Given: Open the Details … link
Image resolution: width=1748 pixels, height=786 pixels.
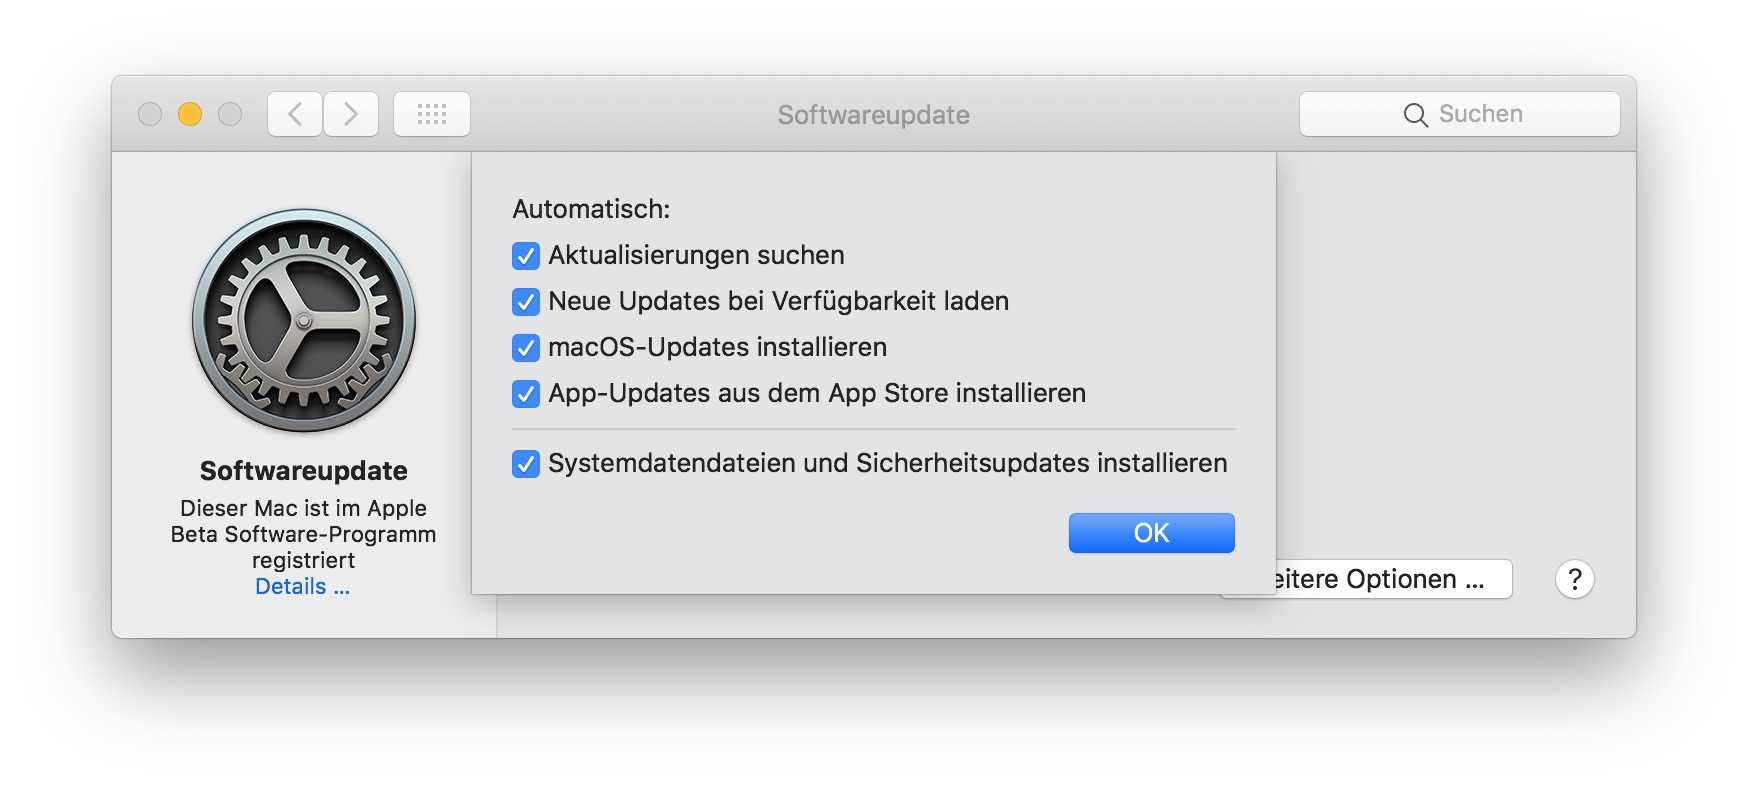Looking at the screenshot, I should pos(302,587).
